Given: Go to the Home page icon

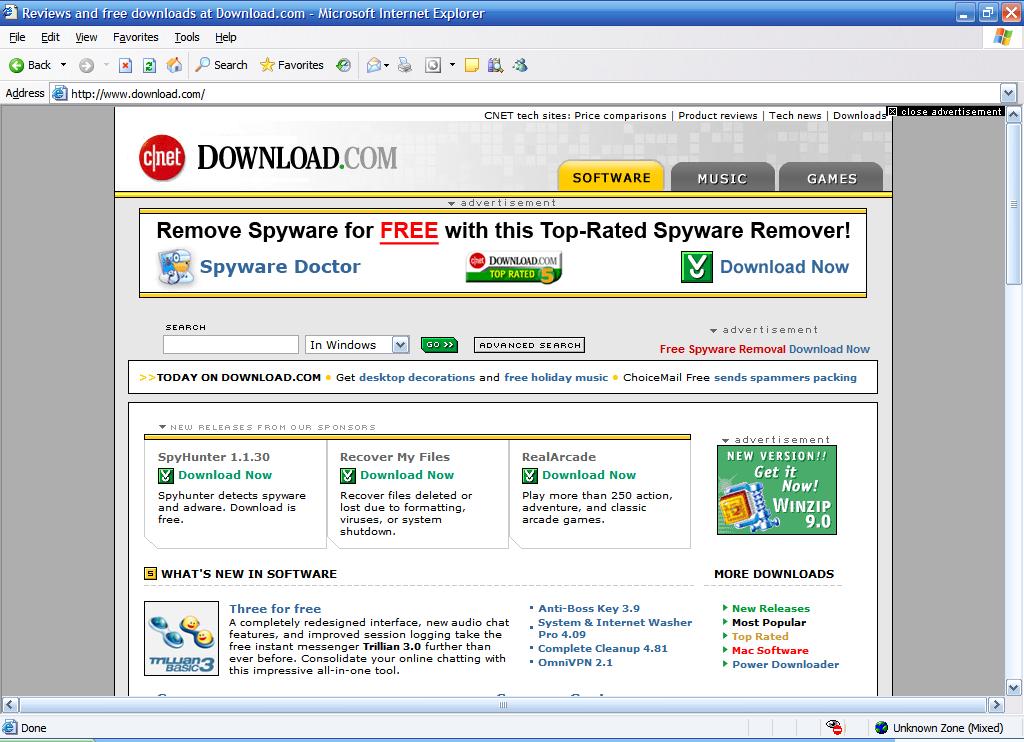Looking at the screenshot, I should pyautogui.click(x=174, y=65).
